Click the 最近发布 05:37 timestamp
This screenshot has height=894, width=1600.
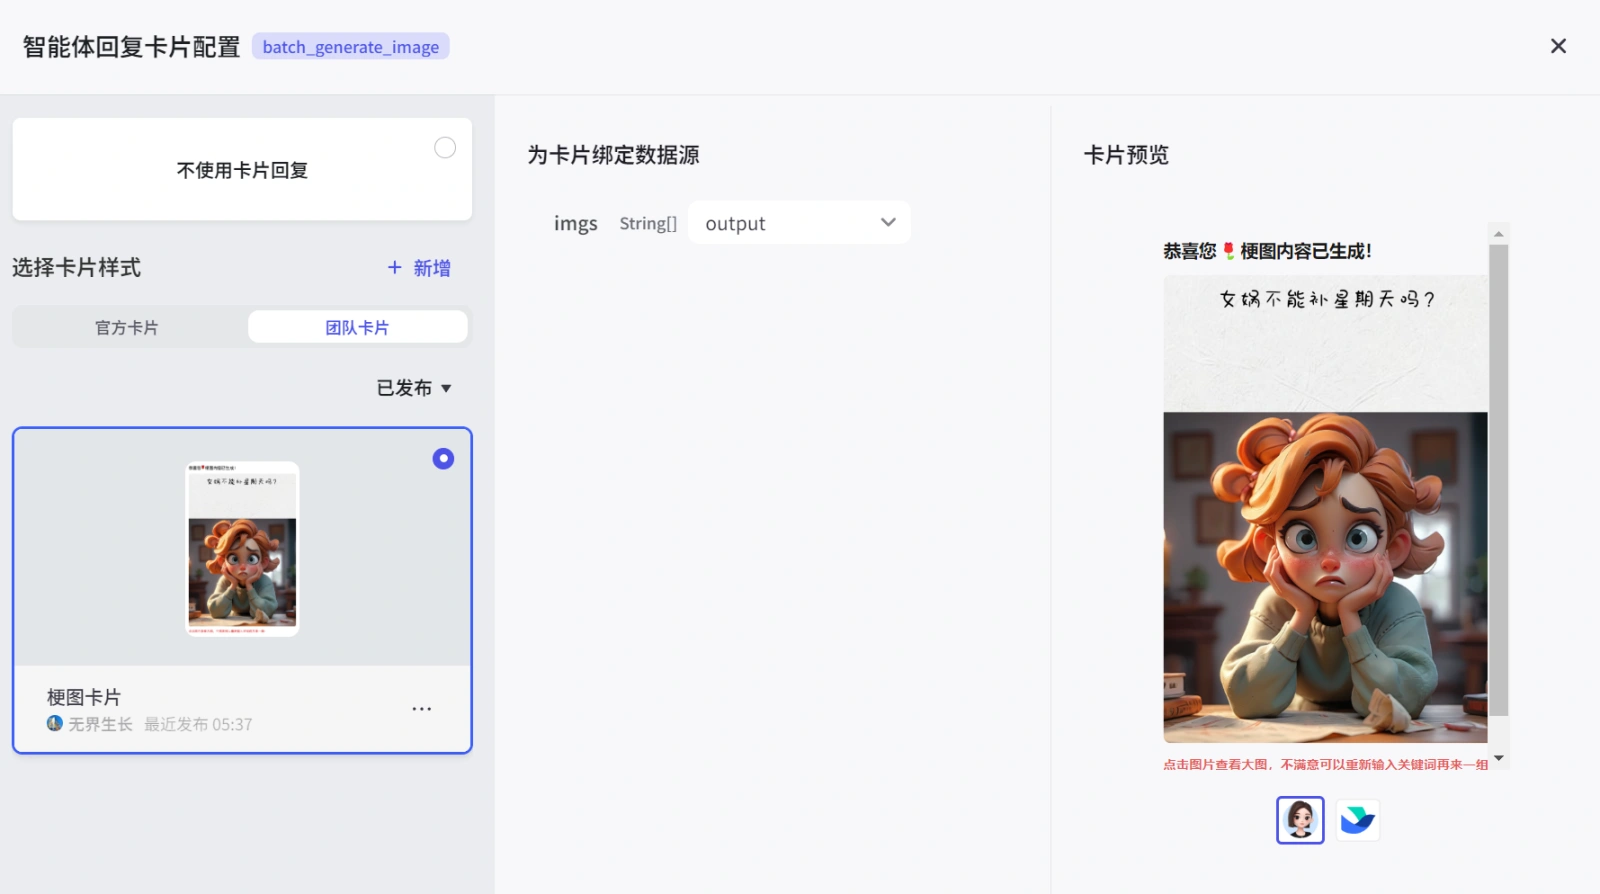pos(198,724)
